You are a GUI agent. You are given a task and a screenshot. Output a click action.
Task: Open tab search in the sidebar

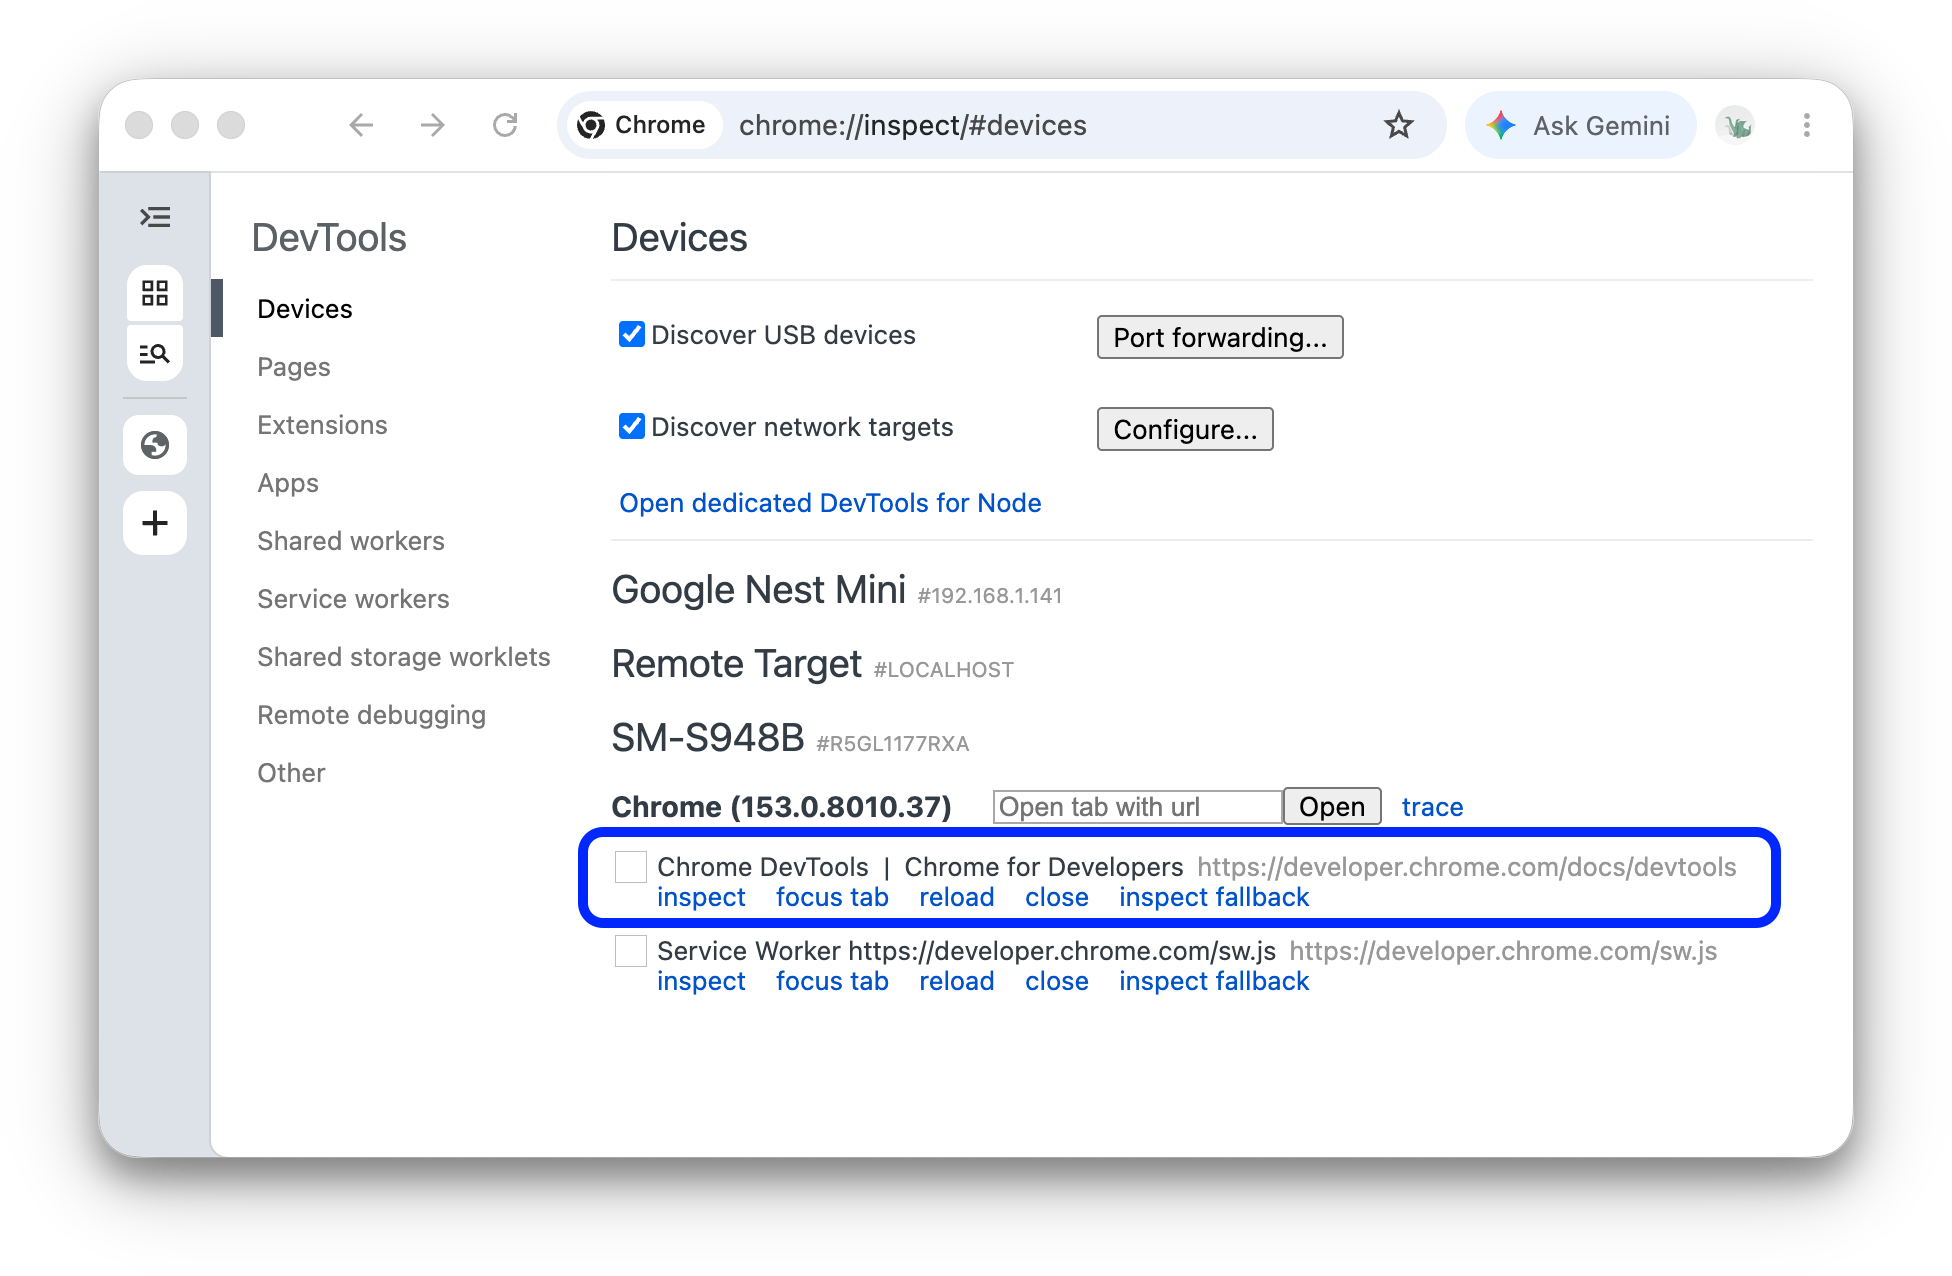pos(155,353)
